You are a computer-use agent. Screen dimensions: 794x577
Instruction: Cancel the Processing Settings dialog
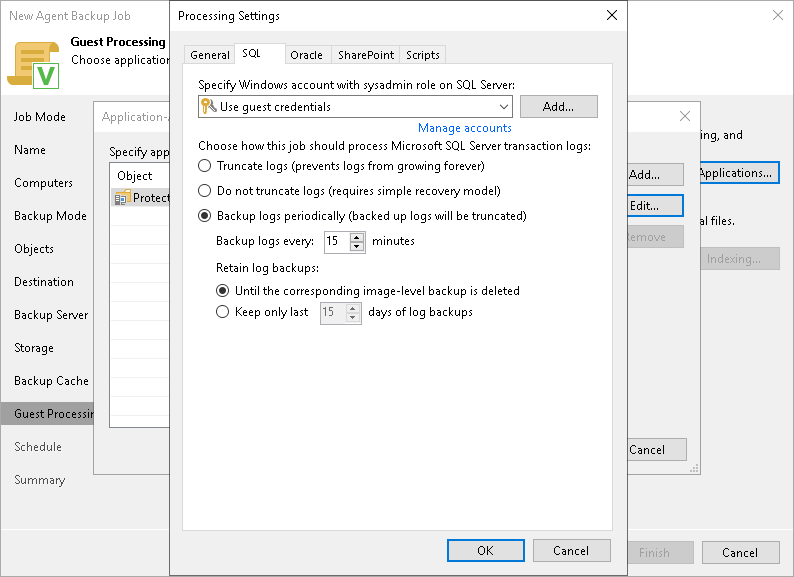coord(571,551)
